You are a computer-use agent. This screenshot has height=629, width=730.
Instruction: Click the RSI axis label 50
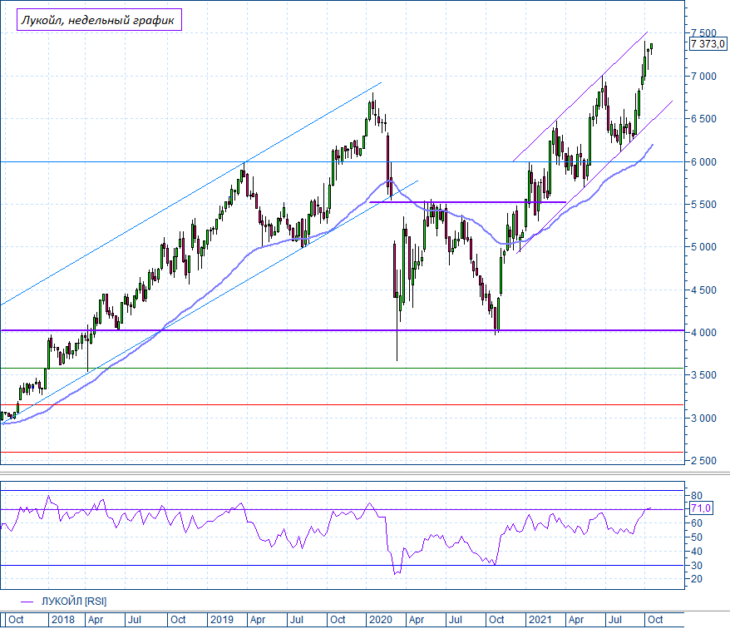tap(696, 537)
